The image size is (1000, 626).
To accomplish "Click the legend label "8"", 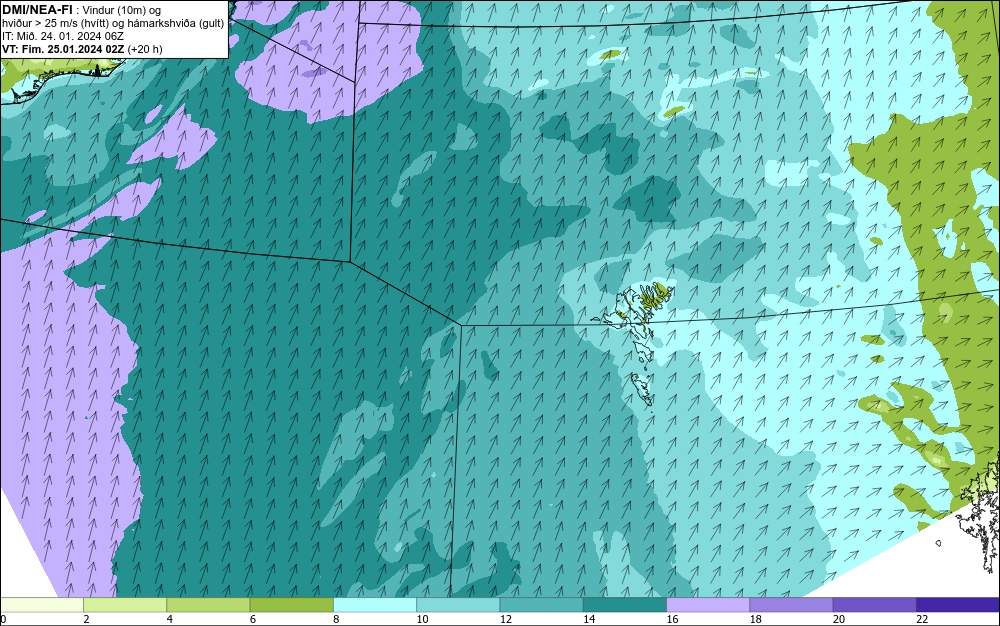I will 336,619.
